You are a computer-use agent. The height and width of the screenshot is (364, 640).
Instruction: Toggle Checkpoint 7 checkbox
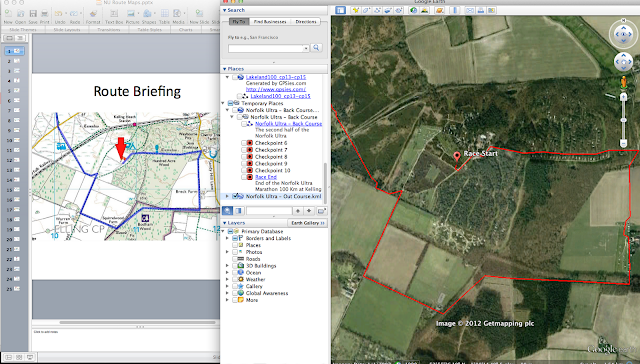tap(244, 150)
